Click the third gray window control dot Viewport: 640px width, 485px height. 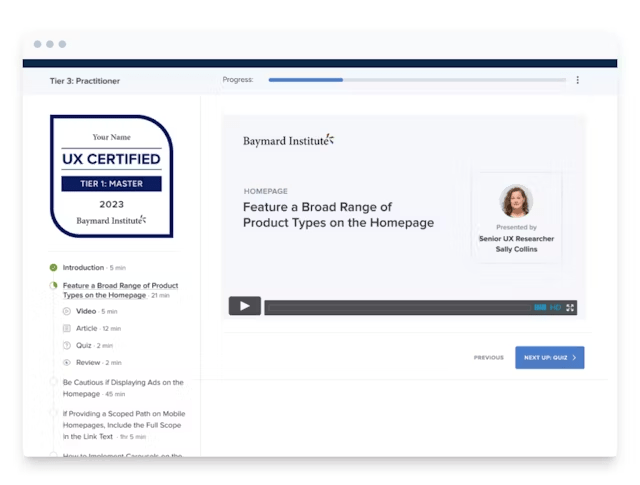coord(62,44)
